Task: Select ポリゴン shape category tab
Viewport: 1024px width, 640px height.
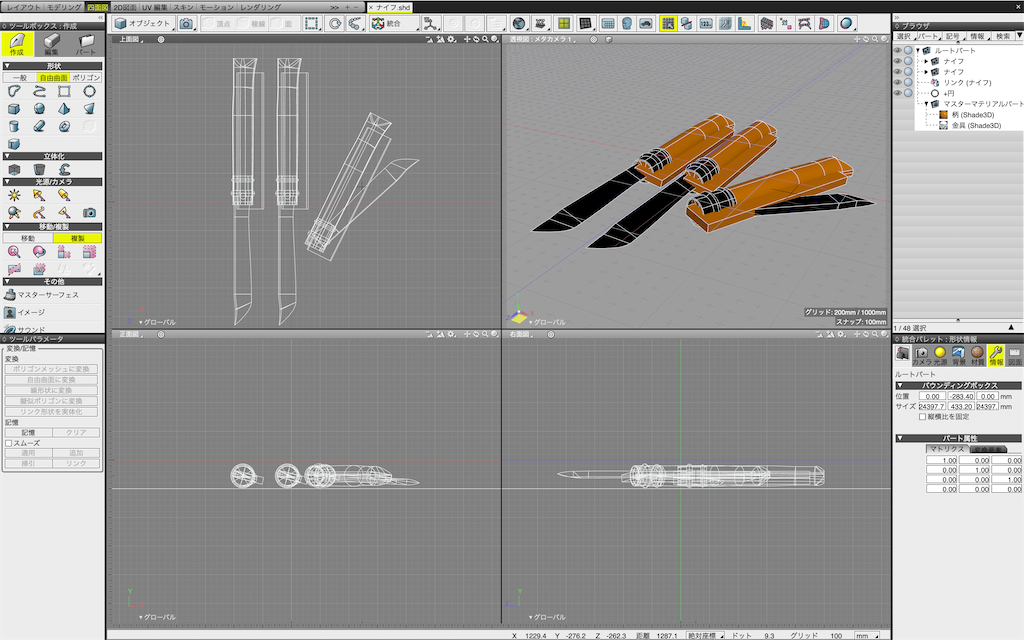Action: pyautogui.click(x=86, y=78)
